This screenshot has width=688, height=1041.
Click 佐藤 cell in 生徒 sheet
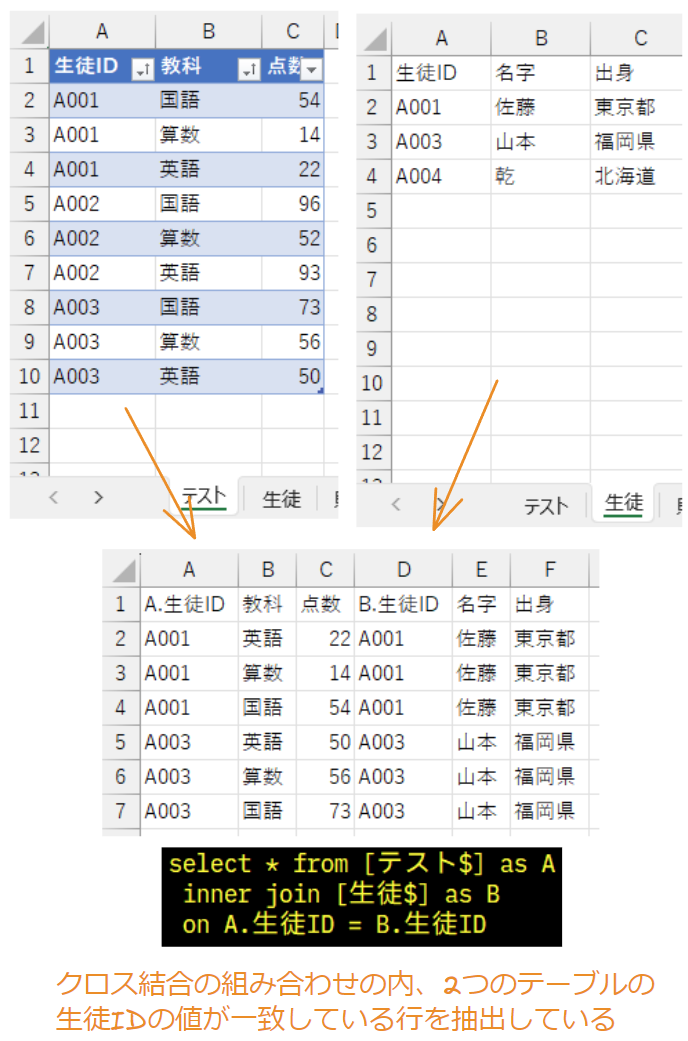[x=541, y=107]
